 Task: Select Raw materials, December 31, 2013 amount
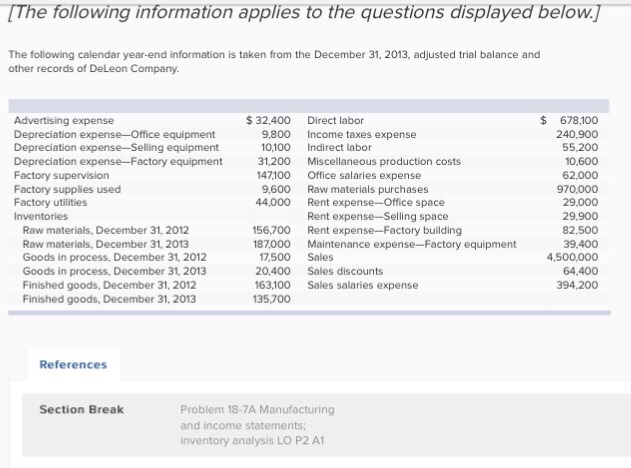click(272, 244)
